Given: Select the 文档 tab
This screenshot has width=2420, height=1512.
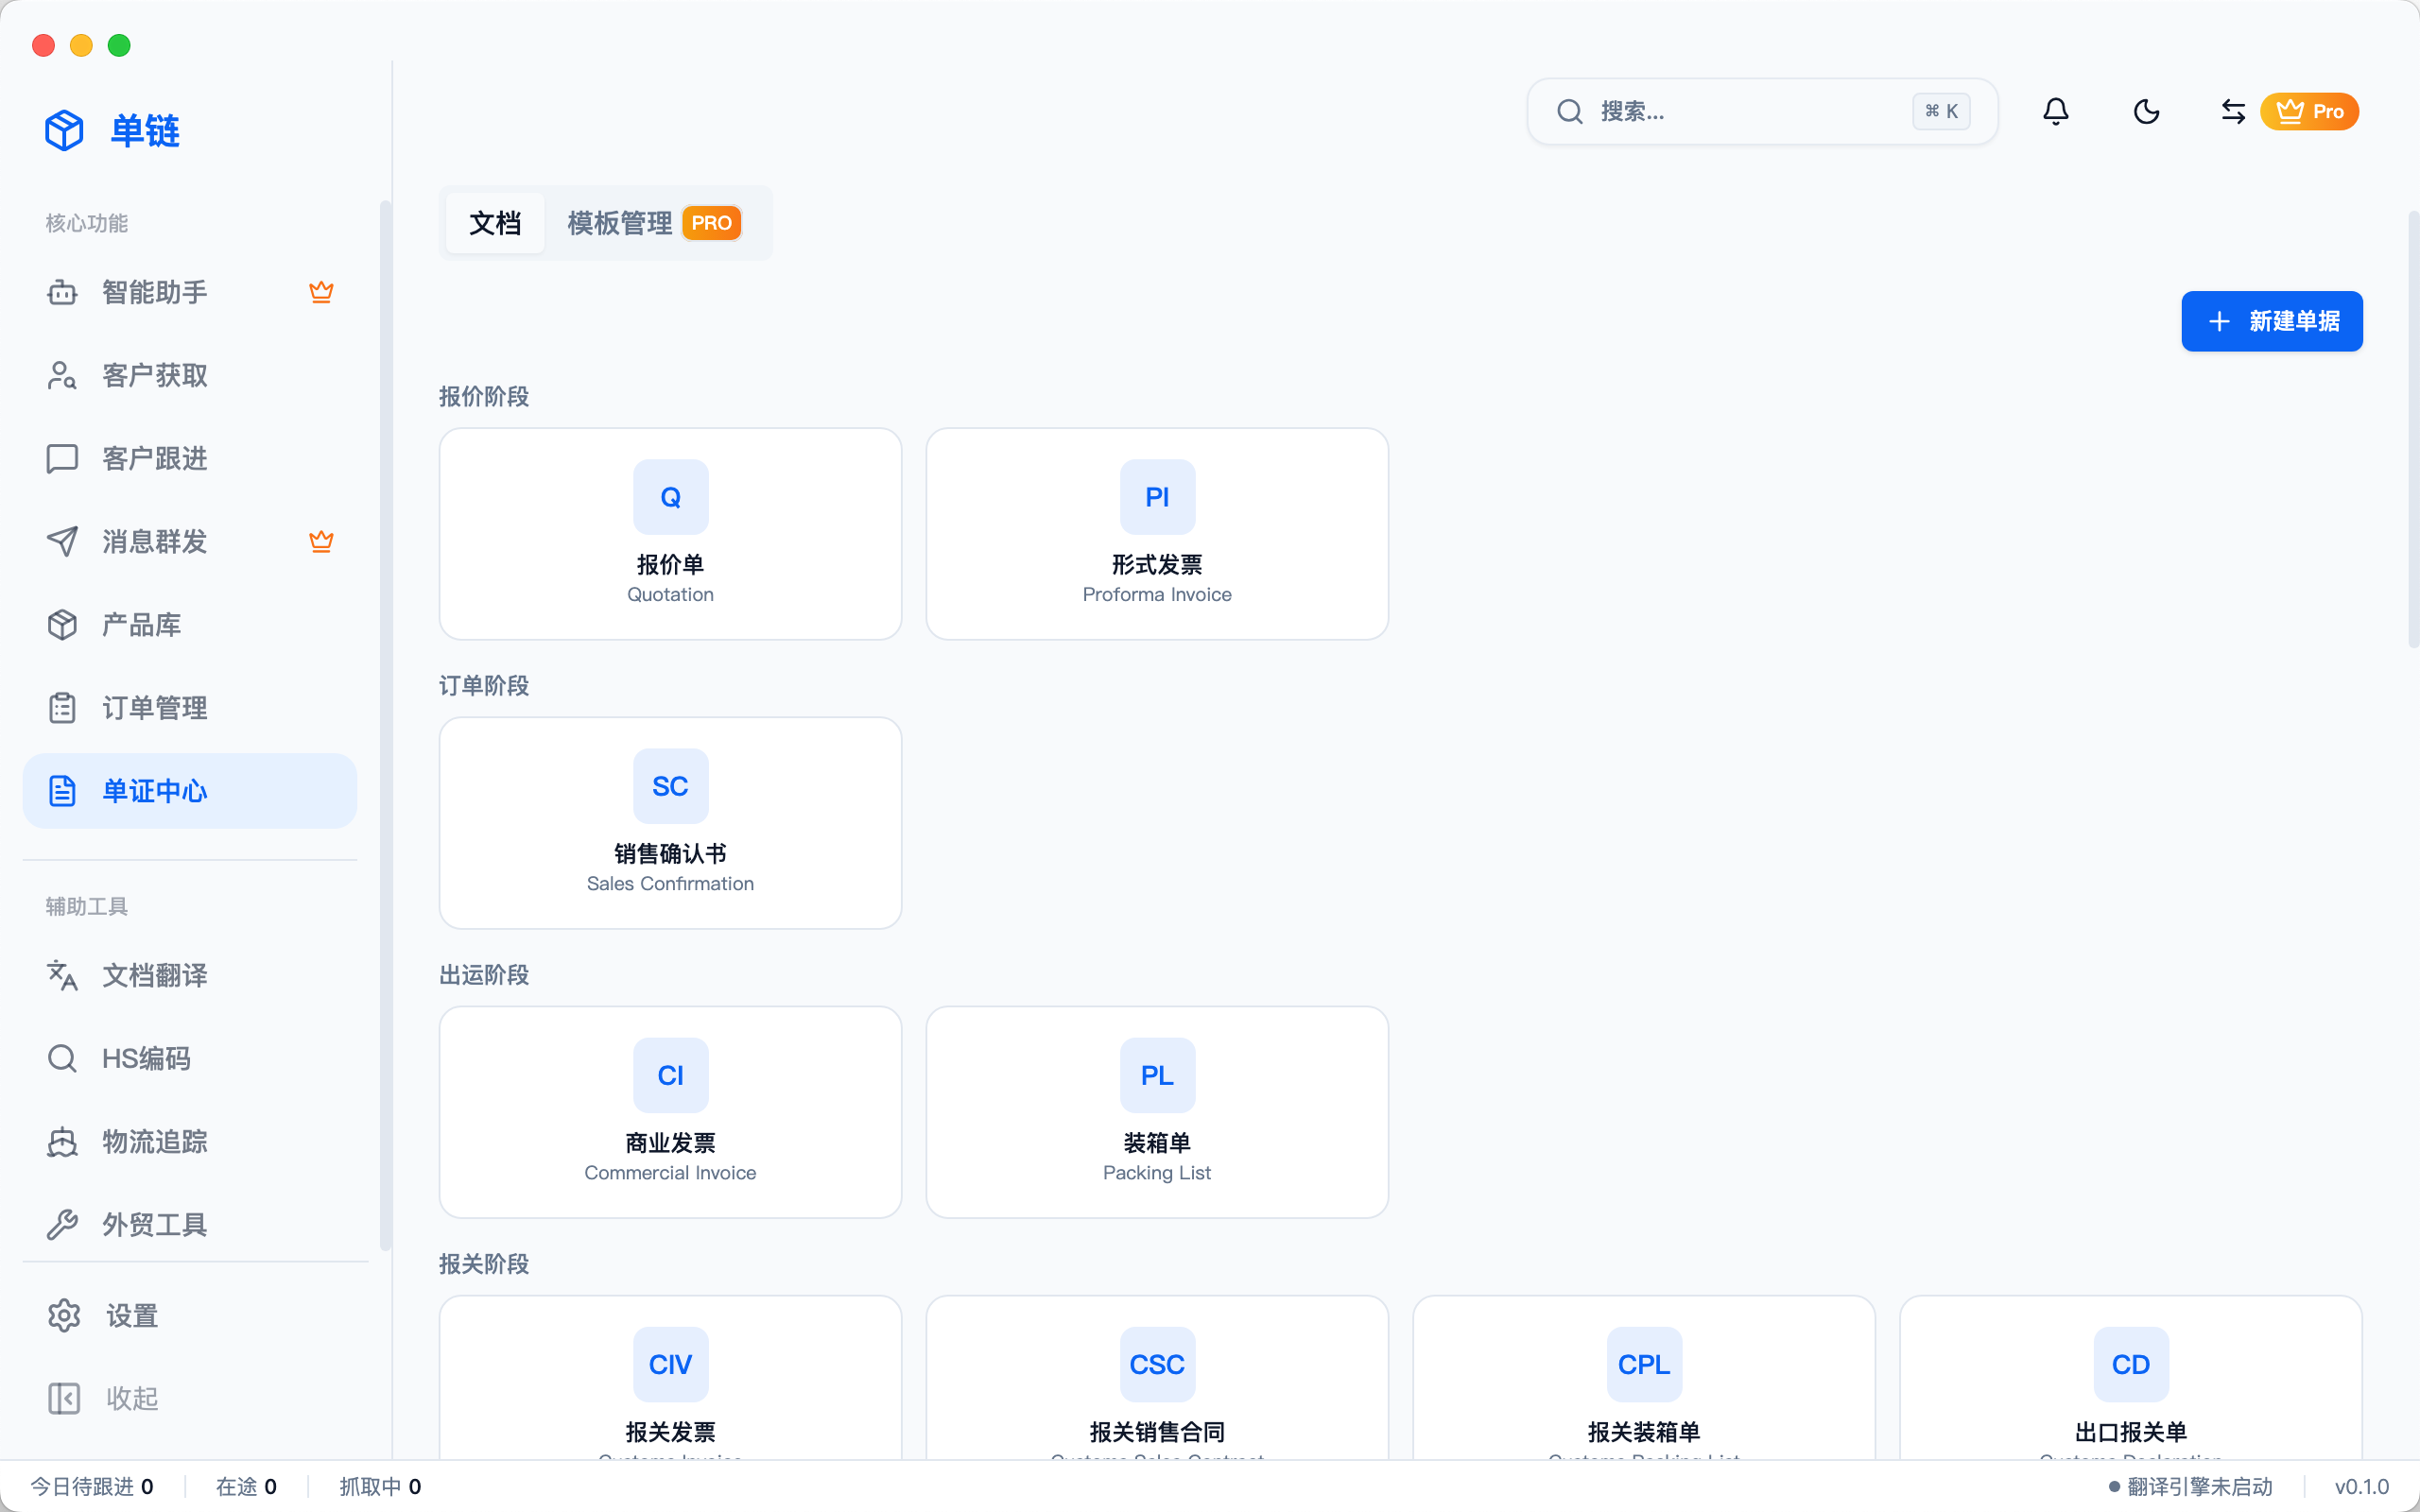Looking at the screenshot, I should point(495,222).
